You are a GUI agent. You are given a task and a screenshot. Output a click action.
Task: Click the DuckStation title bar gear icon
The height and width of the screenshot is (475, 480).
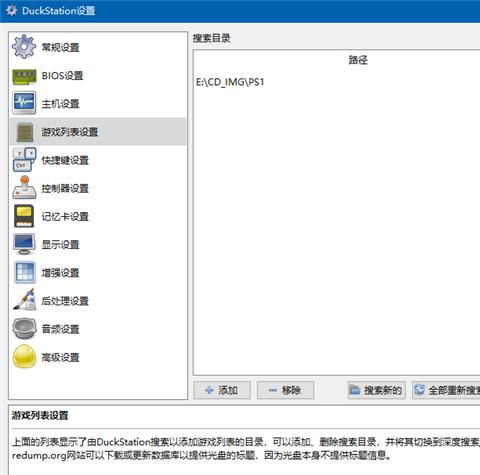coord(11,10)
